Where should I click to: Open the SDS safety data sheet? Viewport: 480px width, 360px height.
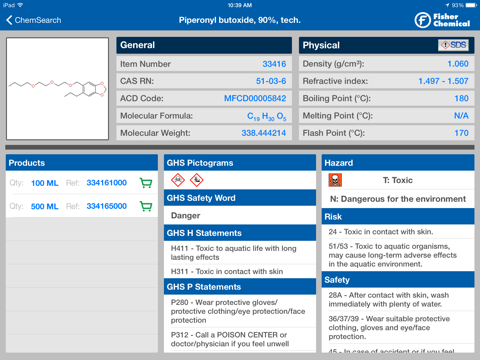(453, 45)
